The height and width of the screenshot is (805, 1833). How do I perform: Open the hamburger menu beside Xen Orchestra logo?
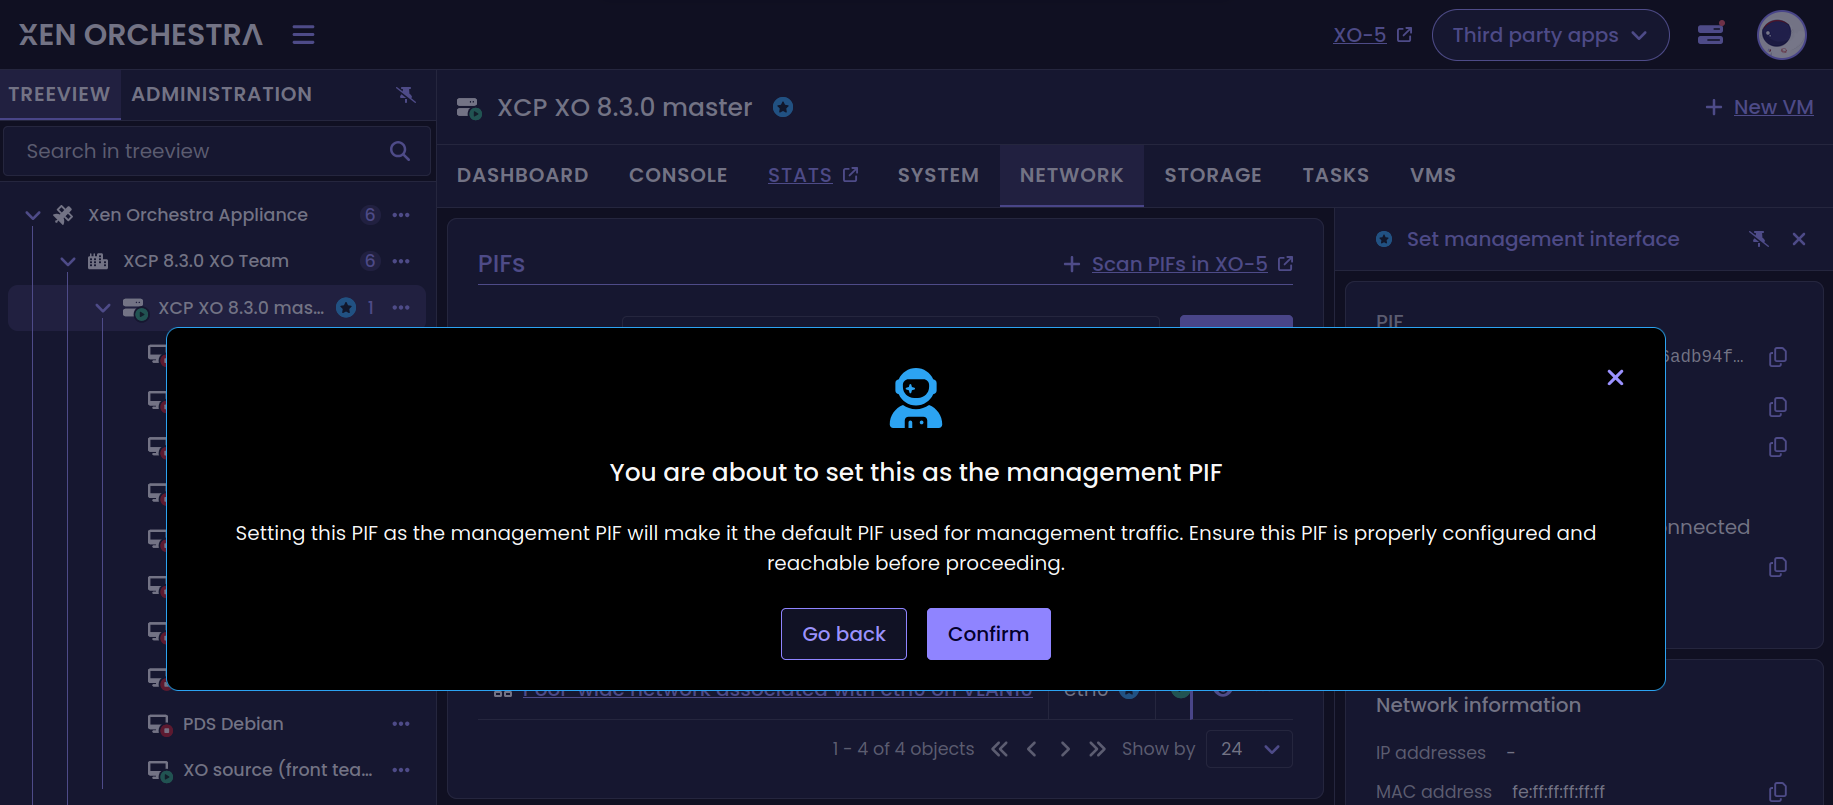click(303, 35)
